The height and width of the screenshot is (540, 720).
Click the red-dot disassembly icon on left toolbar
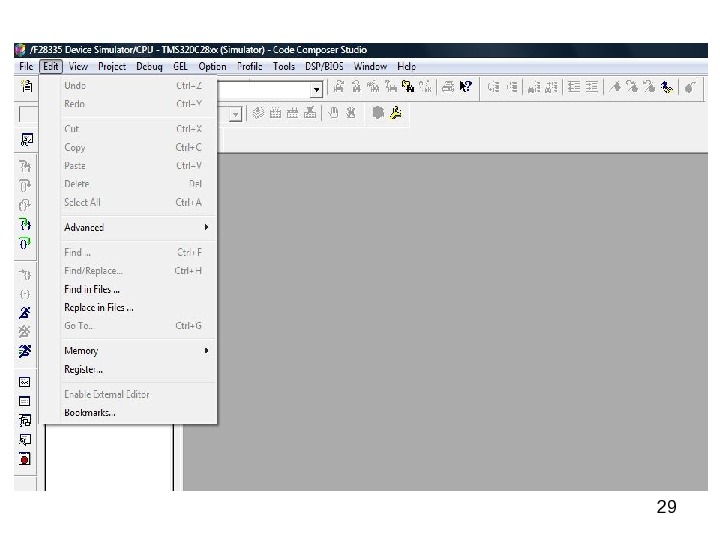(x=25, y=459)
